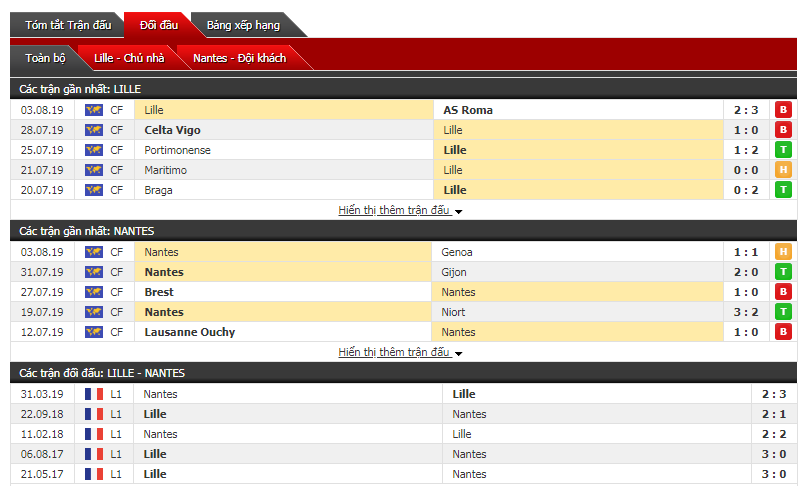Click the world flag icon in Braga row
Image resolution: width=800 pixels, height=486 pixels.
(94, 190)
